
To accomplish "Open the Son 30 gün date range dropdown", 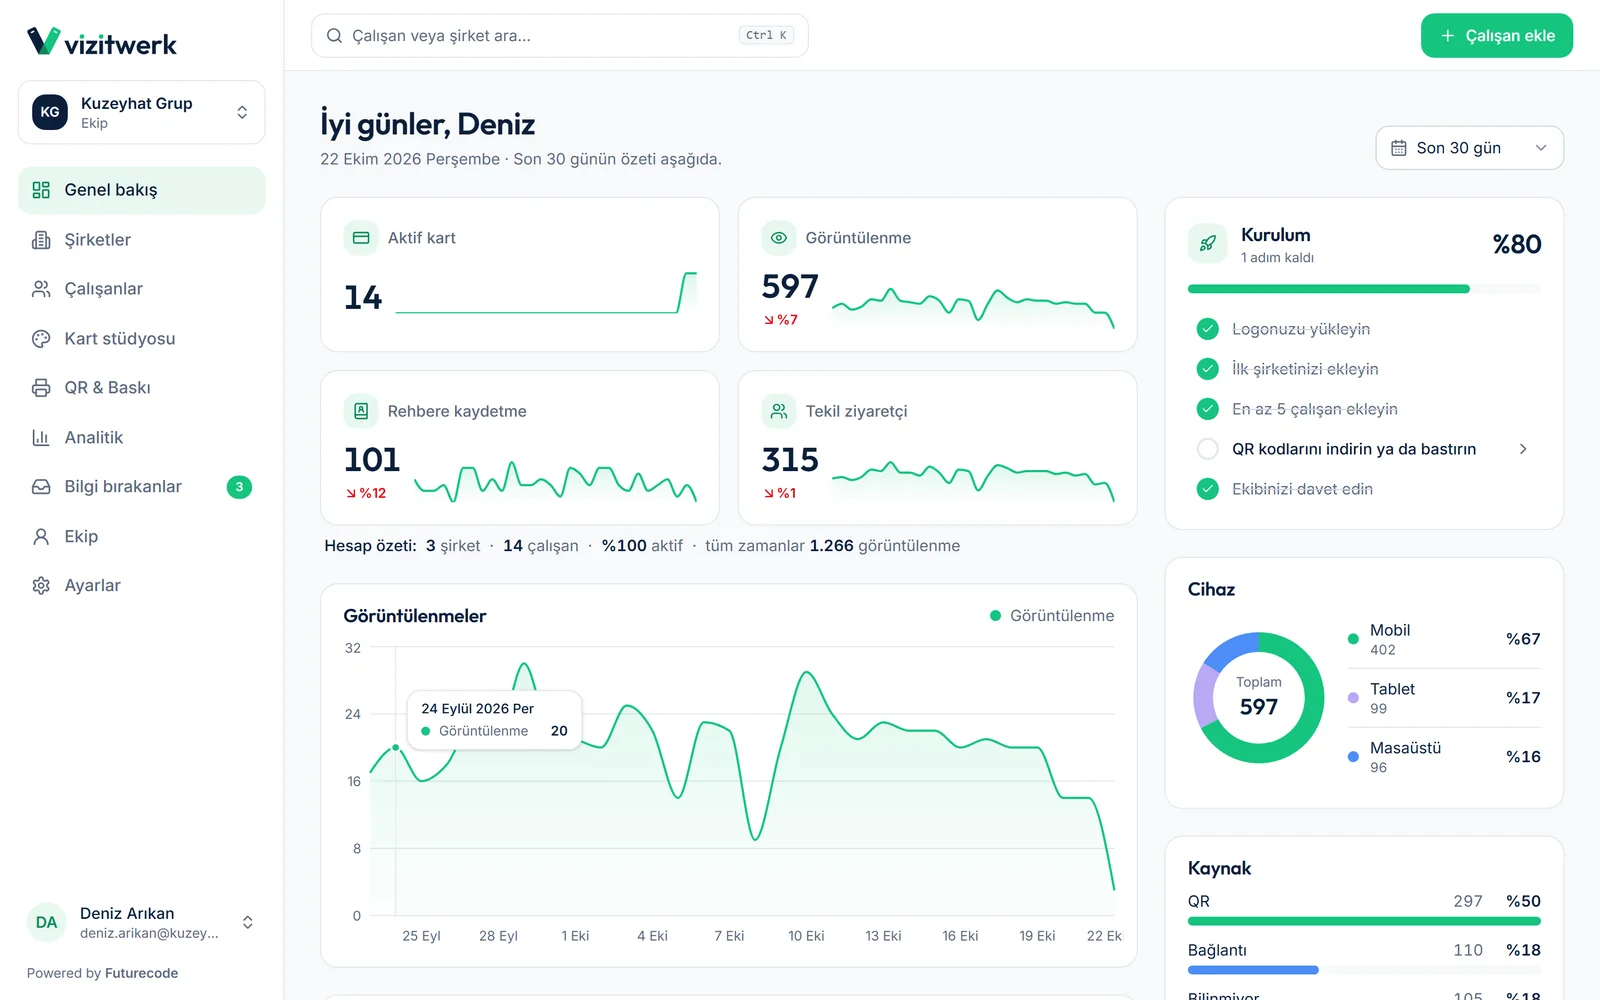I will pos(1469,148).
